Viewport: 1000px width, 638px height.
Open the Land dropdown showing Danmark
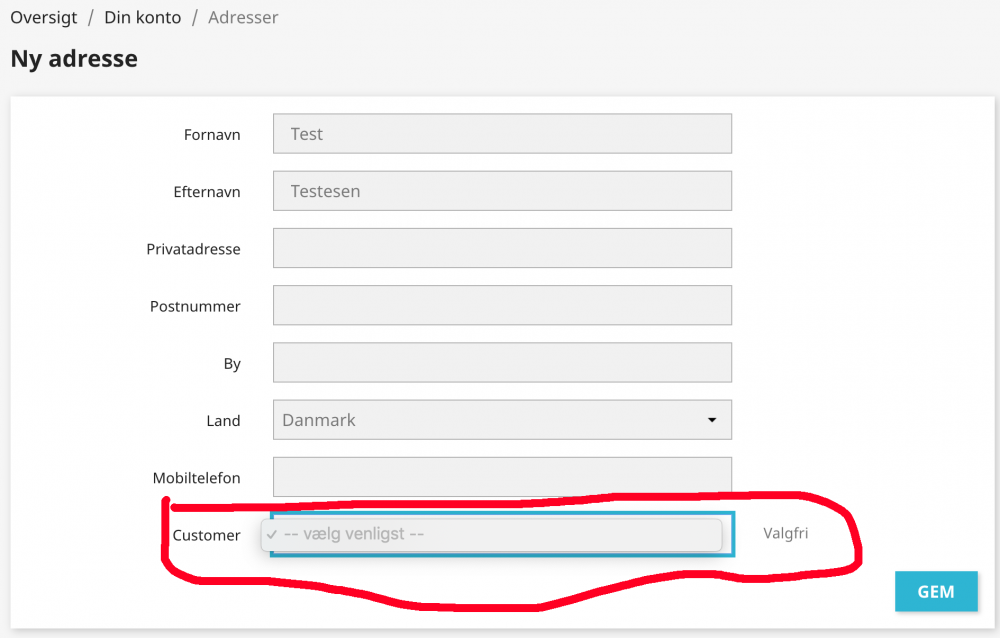point(502,420)
